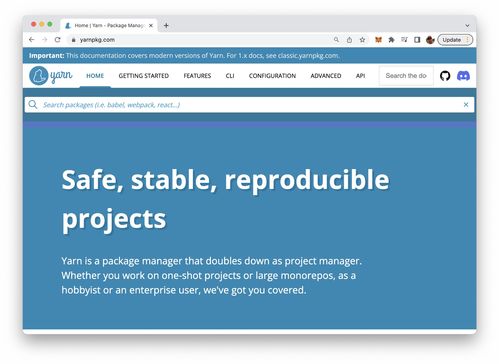Image resolution: width=499 pixels, height=364 pixels.
Task: Expand the tab search chevron in the tab strip
Action: tap(467, 26)
